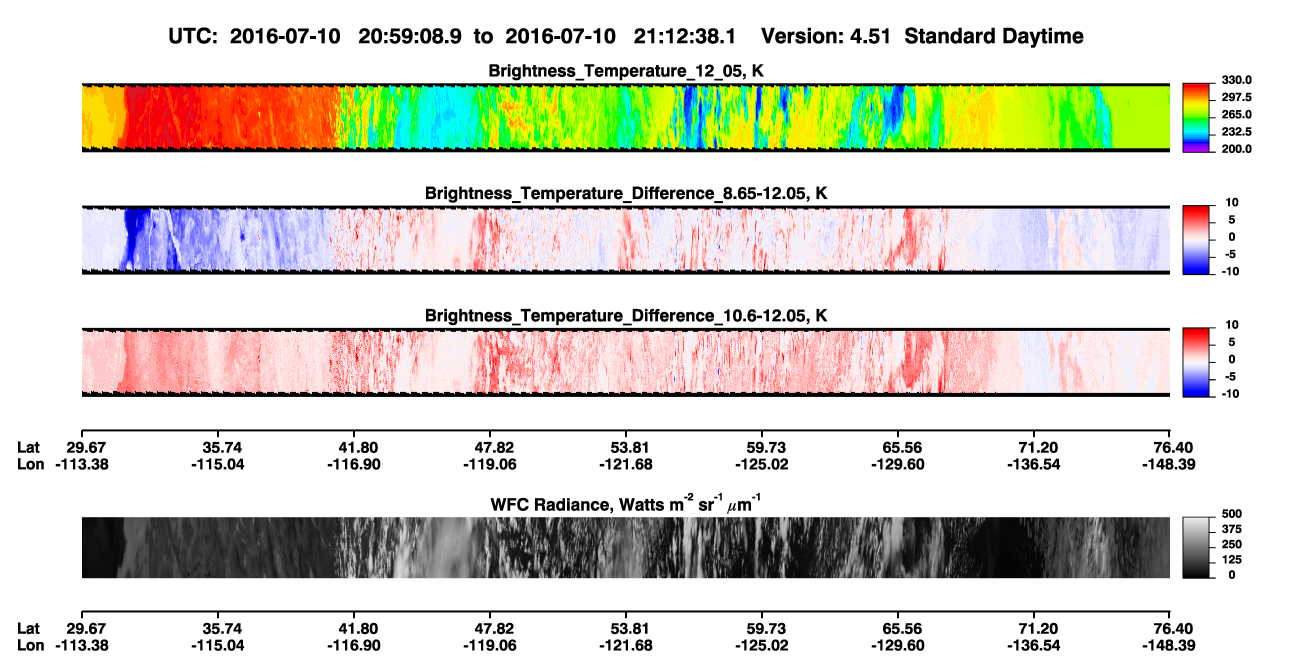Click longitude "-125.02" on the axis below the 10.6-12.05 panel
1300x667 pixels.
pos(761,464)
